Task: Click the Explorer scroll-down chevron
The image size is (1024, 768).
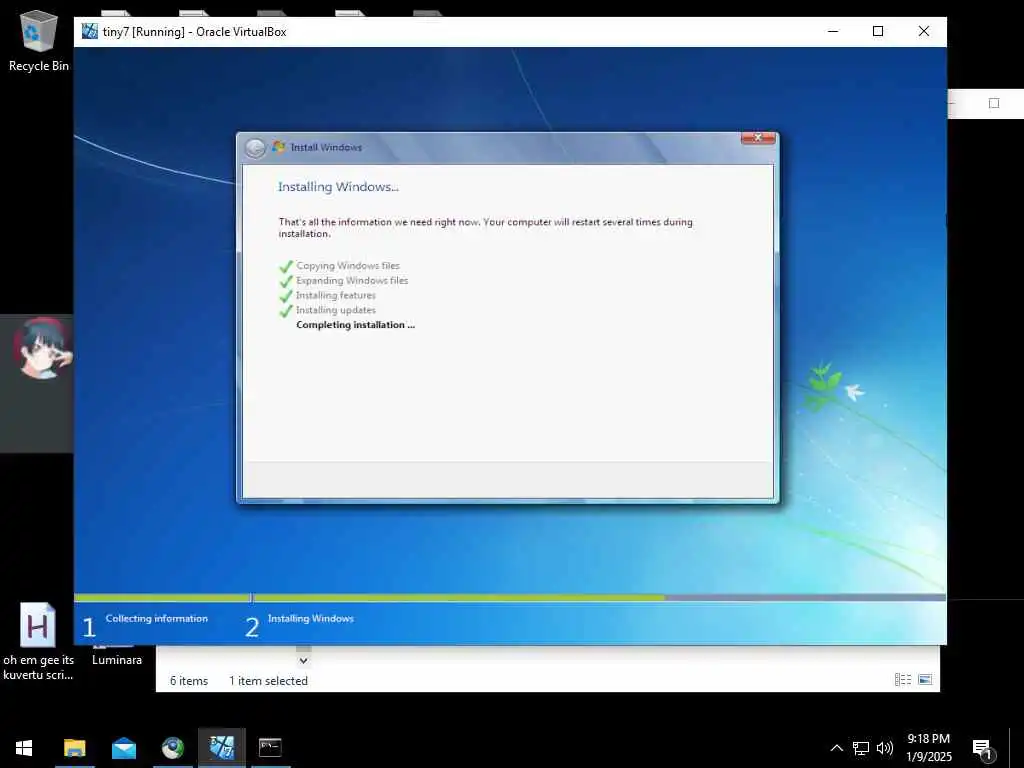Action: [303, 660]
